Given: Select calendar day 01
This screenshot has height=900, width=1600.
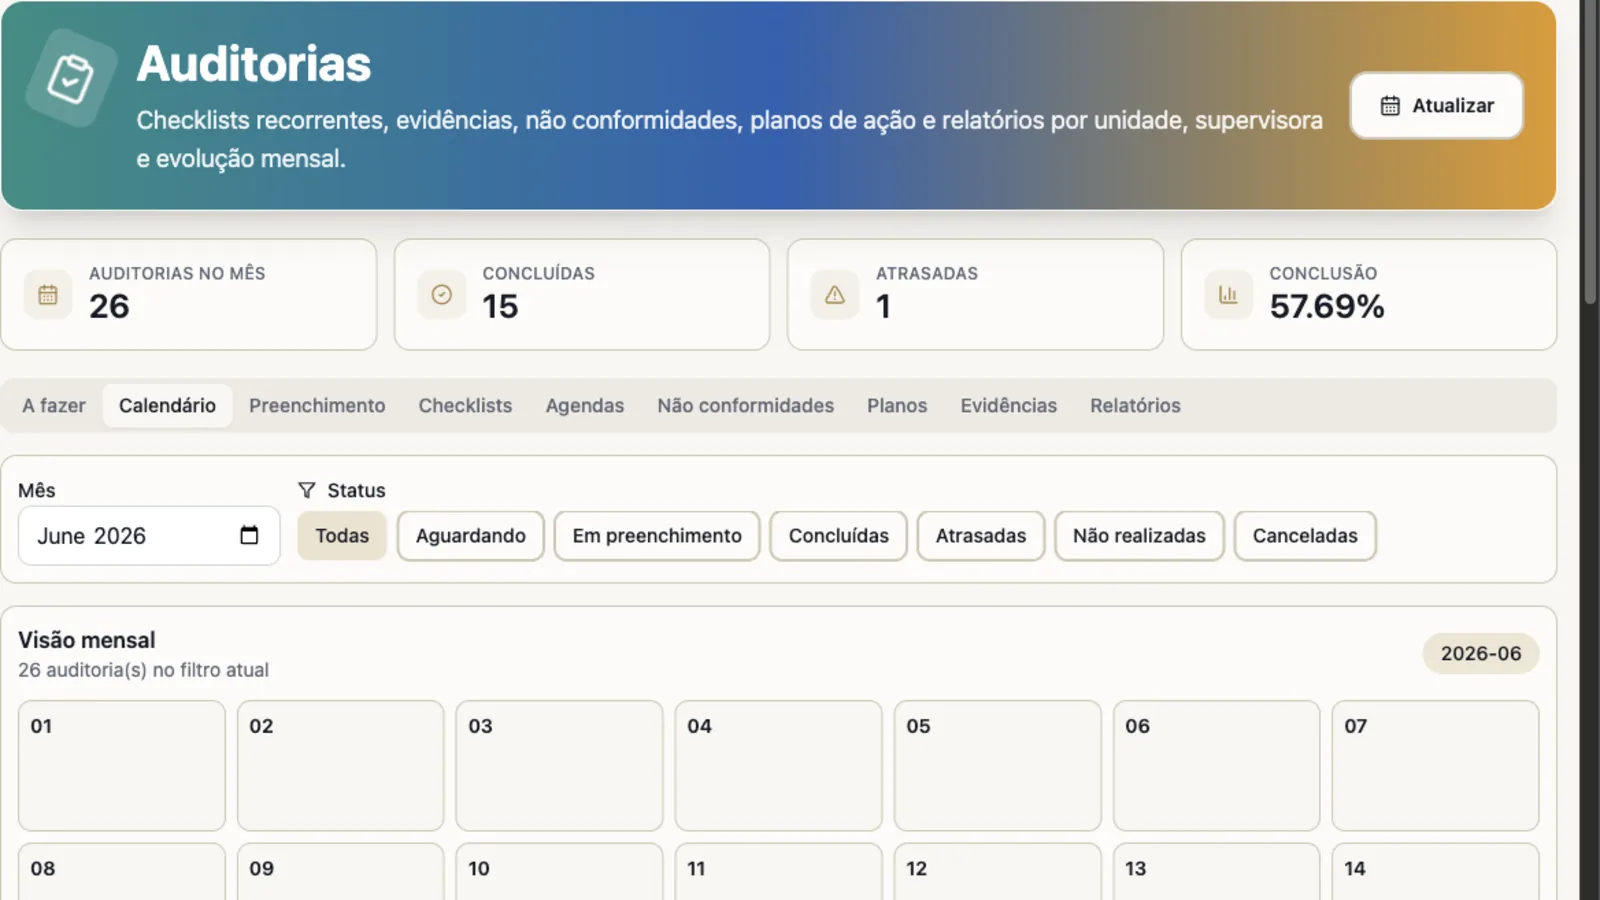Looking at the screenshot, I should (x=122, y=765).
